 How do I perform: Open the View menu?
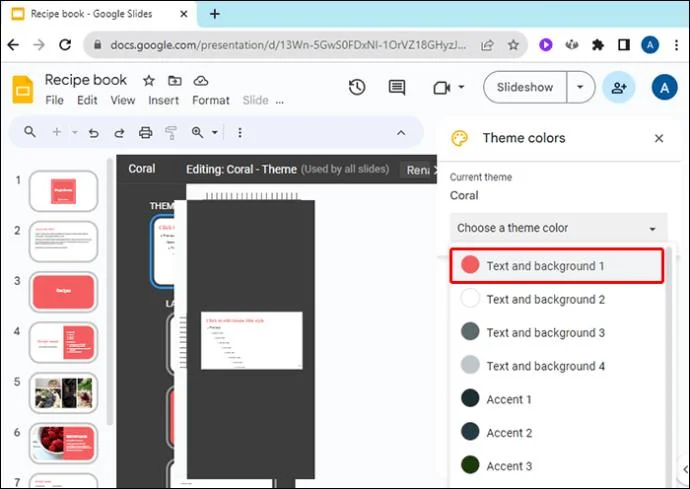(122, 100)
